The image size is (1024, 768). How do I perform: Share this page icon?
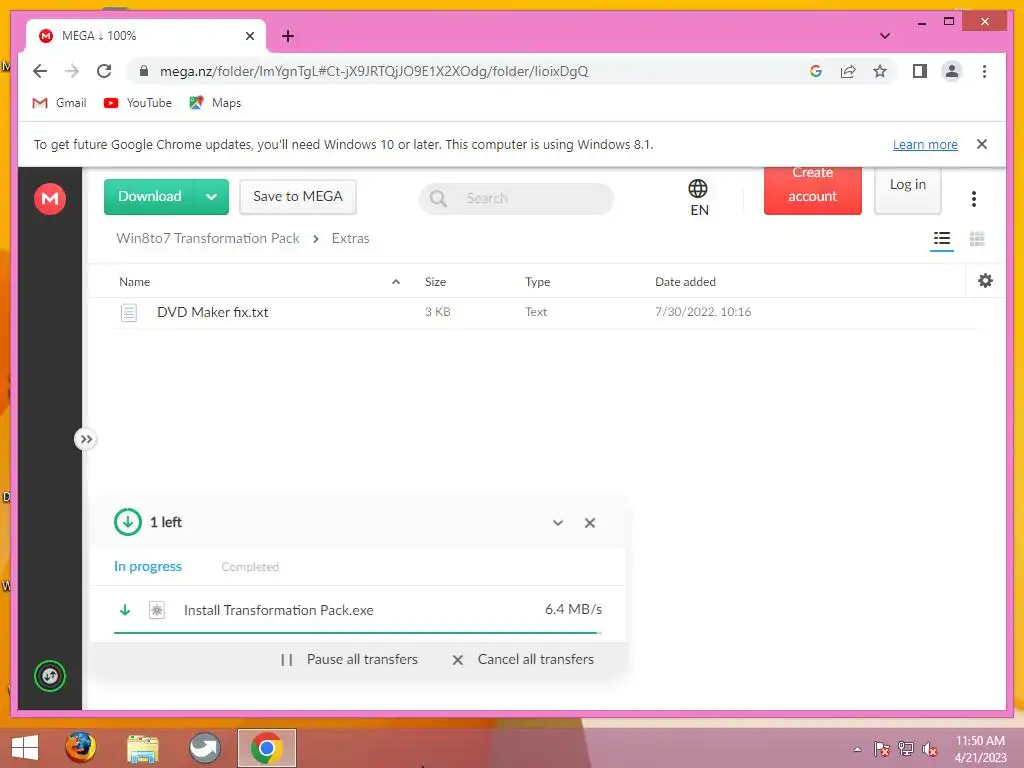click(848, 71)
